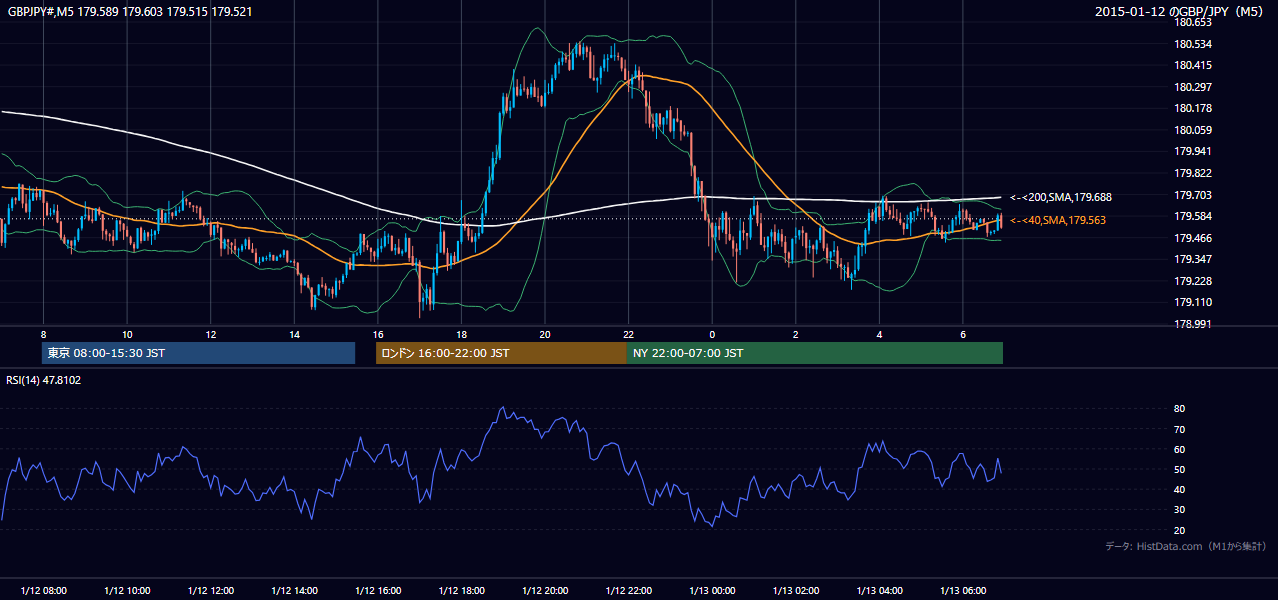The height and width of the screenshot is (600, 1278).
Task: Click the 40 SMA 179.563 label
Action: point(1057,220)
